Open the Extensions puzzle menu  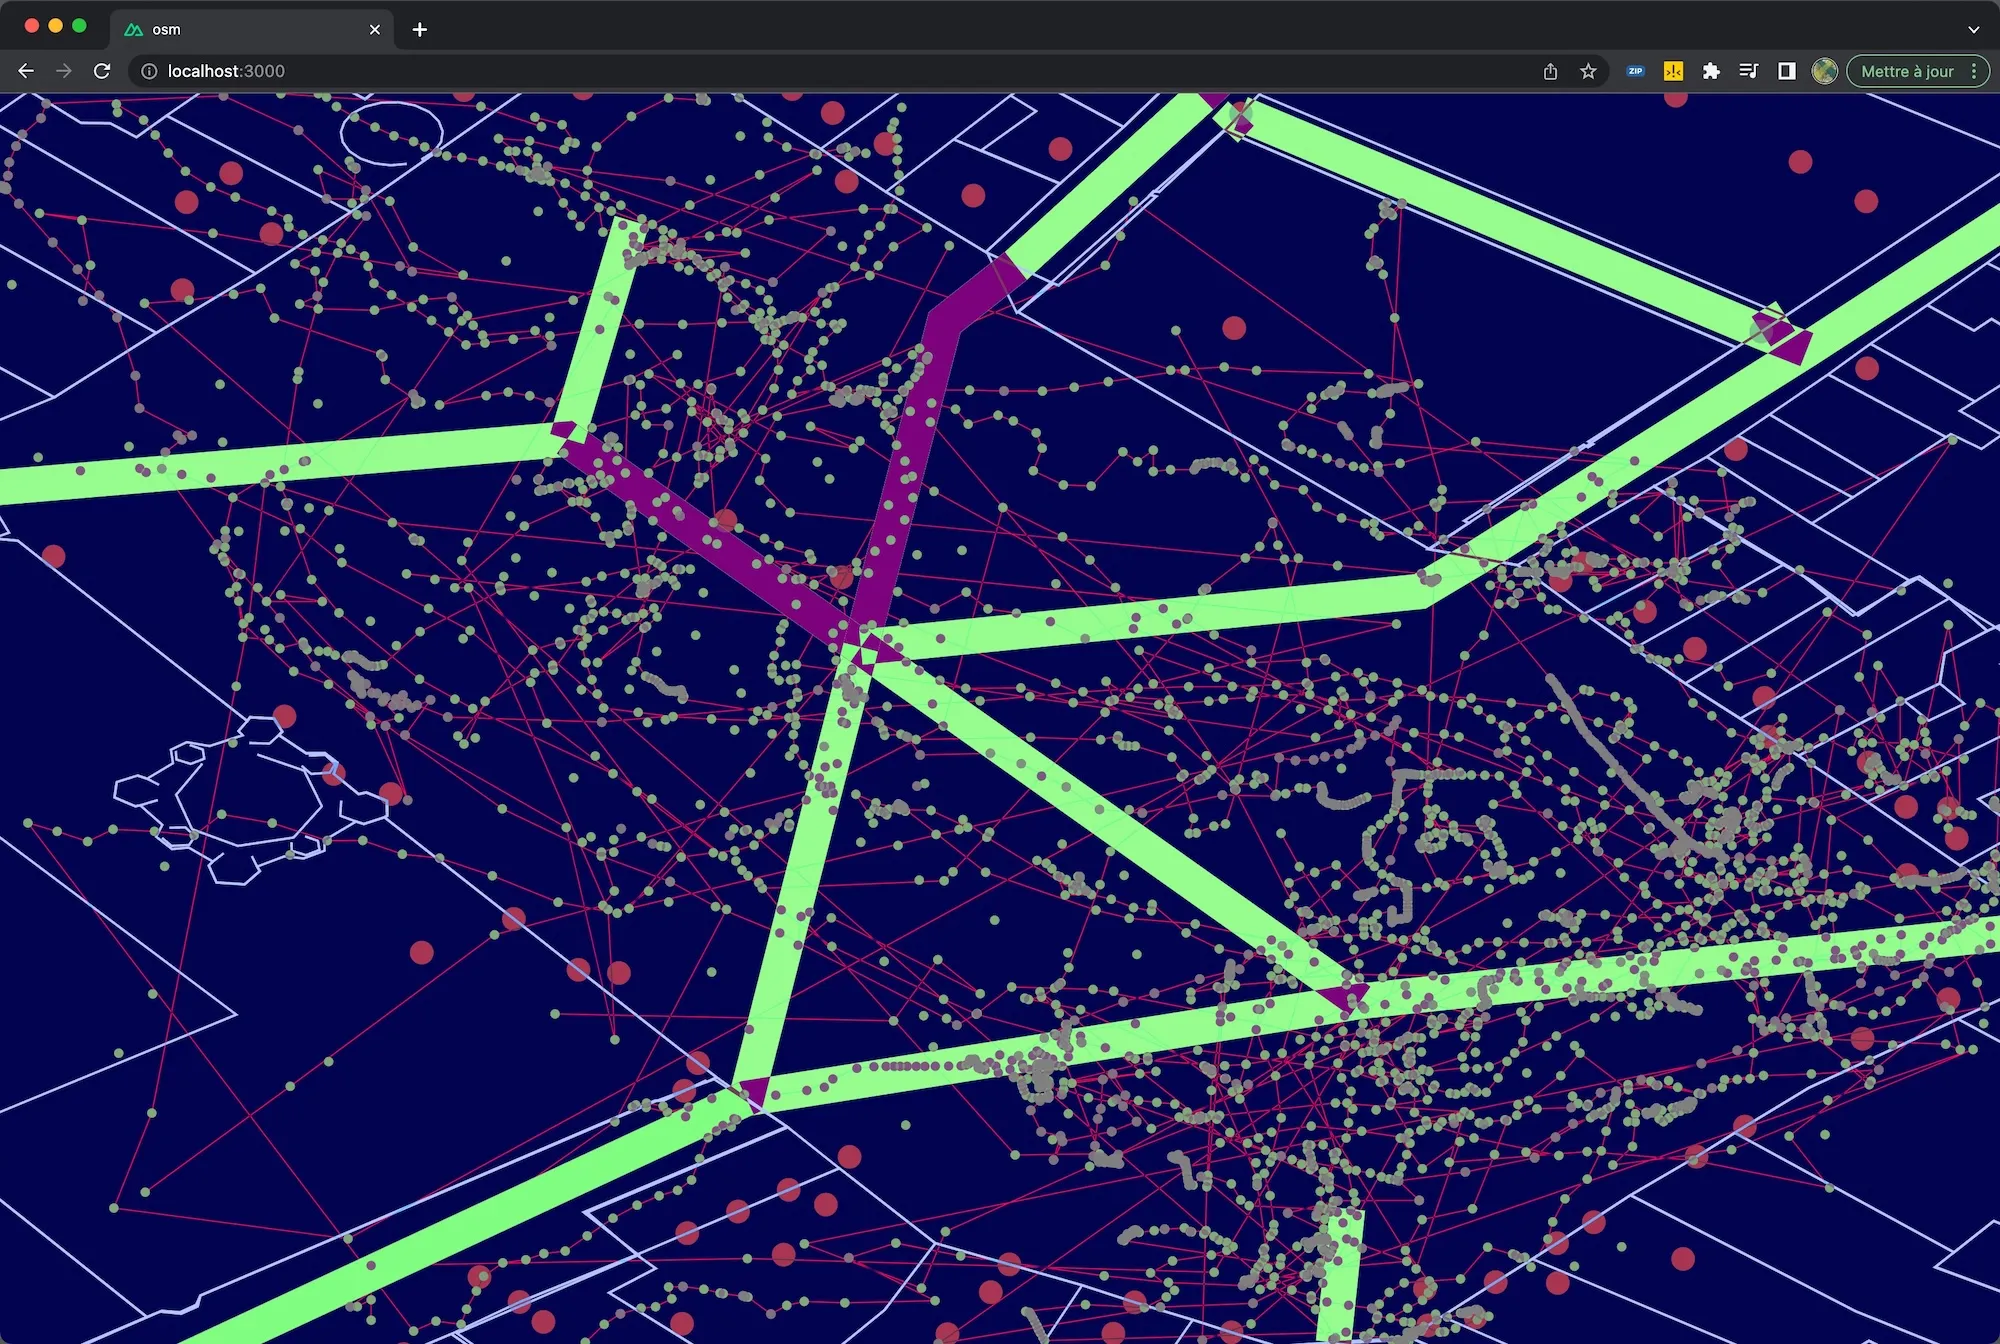point(1711,71)
